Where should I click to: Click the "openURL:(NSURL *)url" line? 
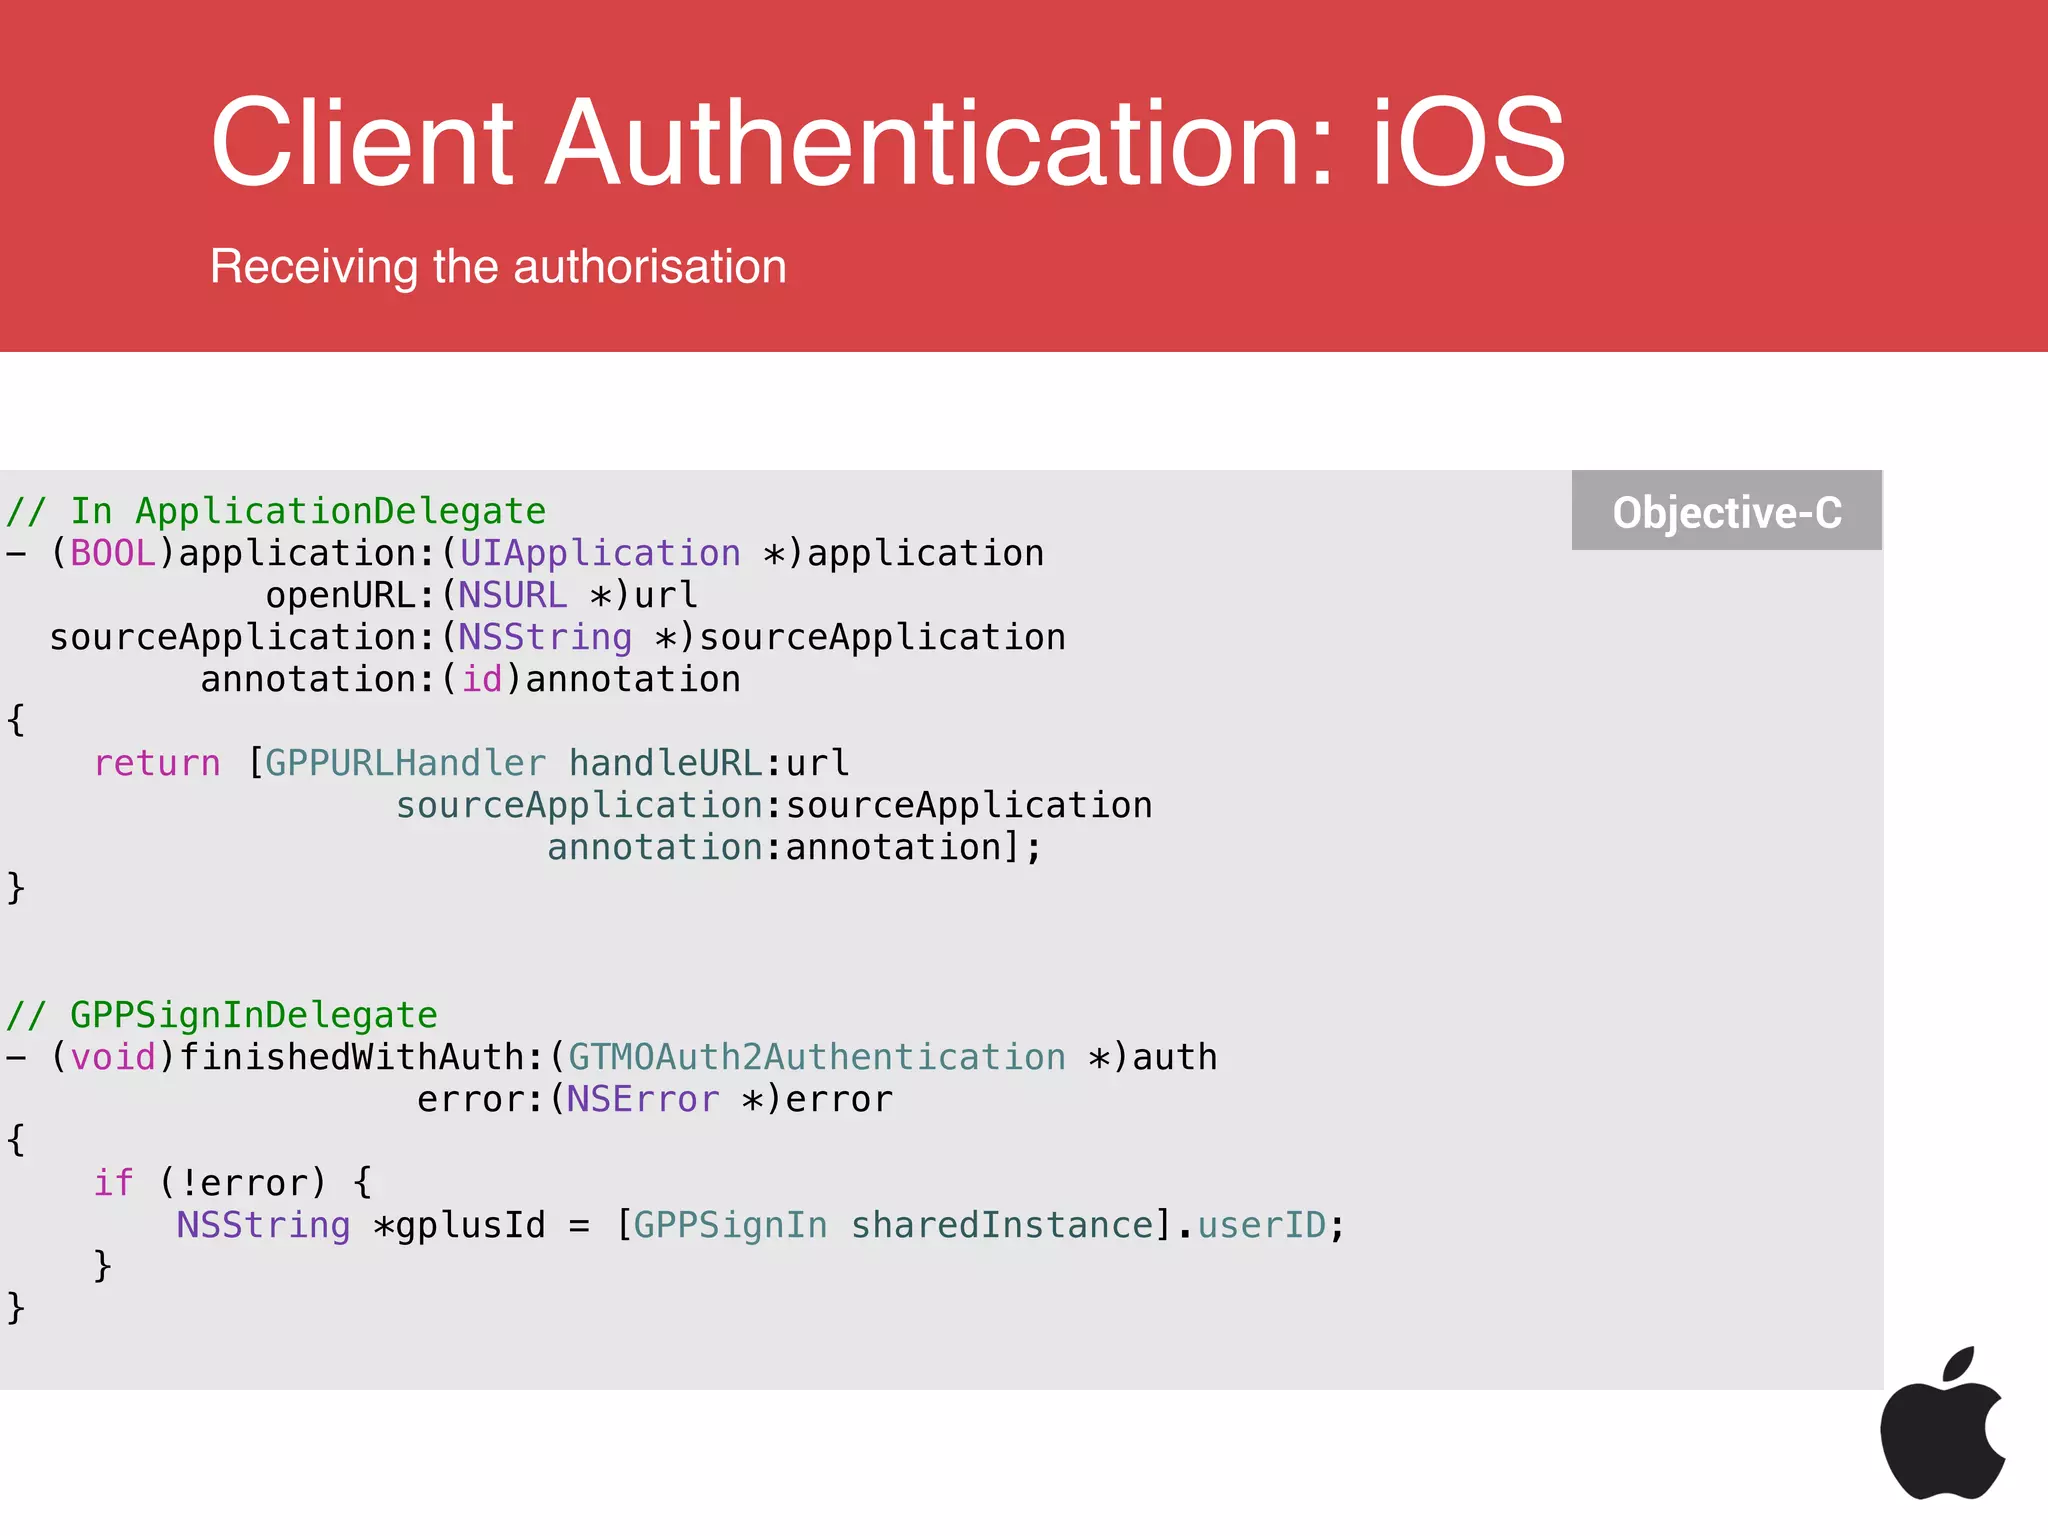click(482, 595)
